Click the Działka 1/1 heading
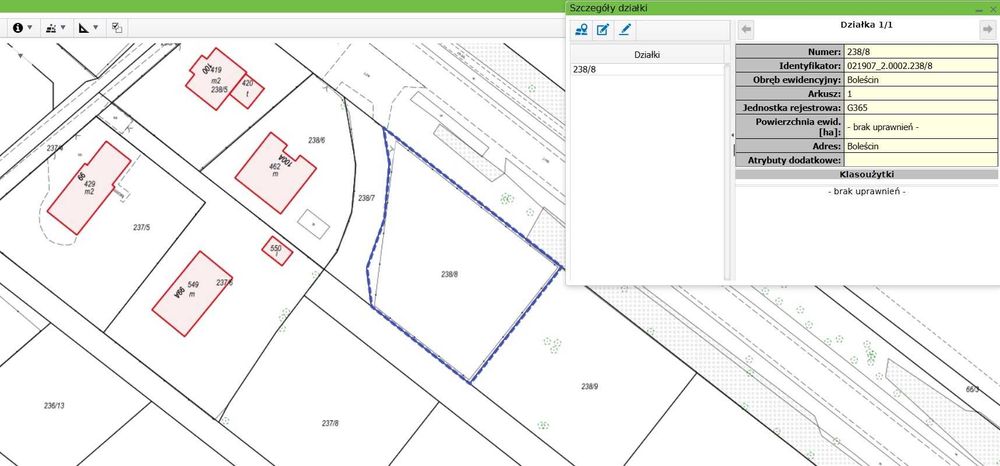The image size is (1000, 466). pyautogui.click(x=867, y=25)
